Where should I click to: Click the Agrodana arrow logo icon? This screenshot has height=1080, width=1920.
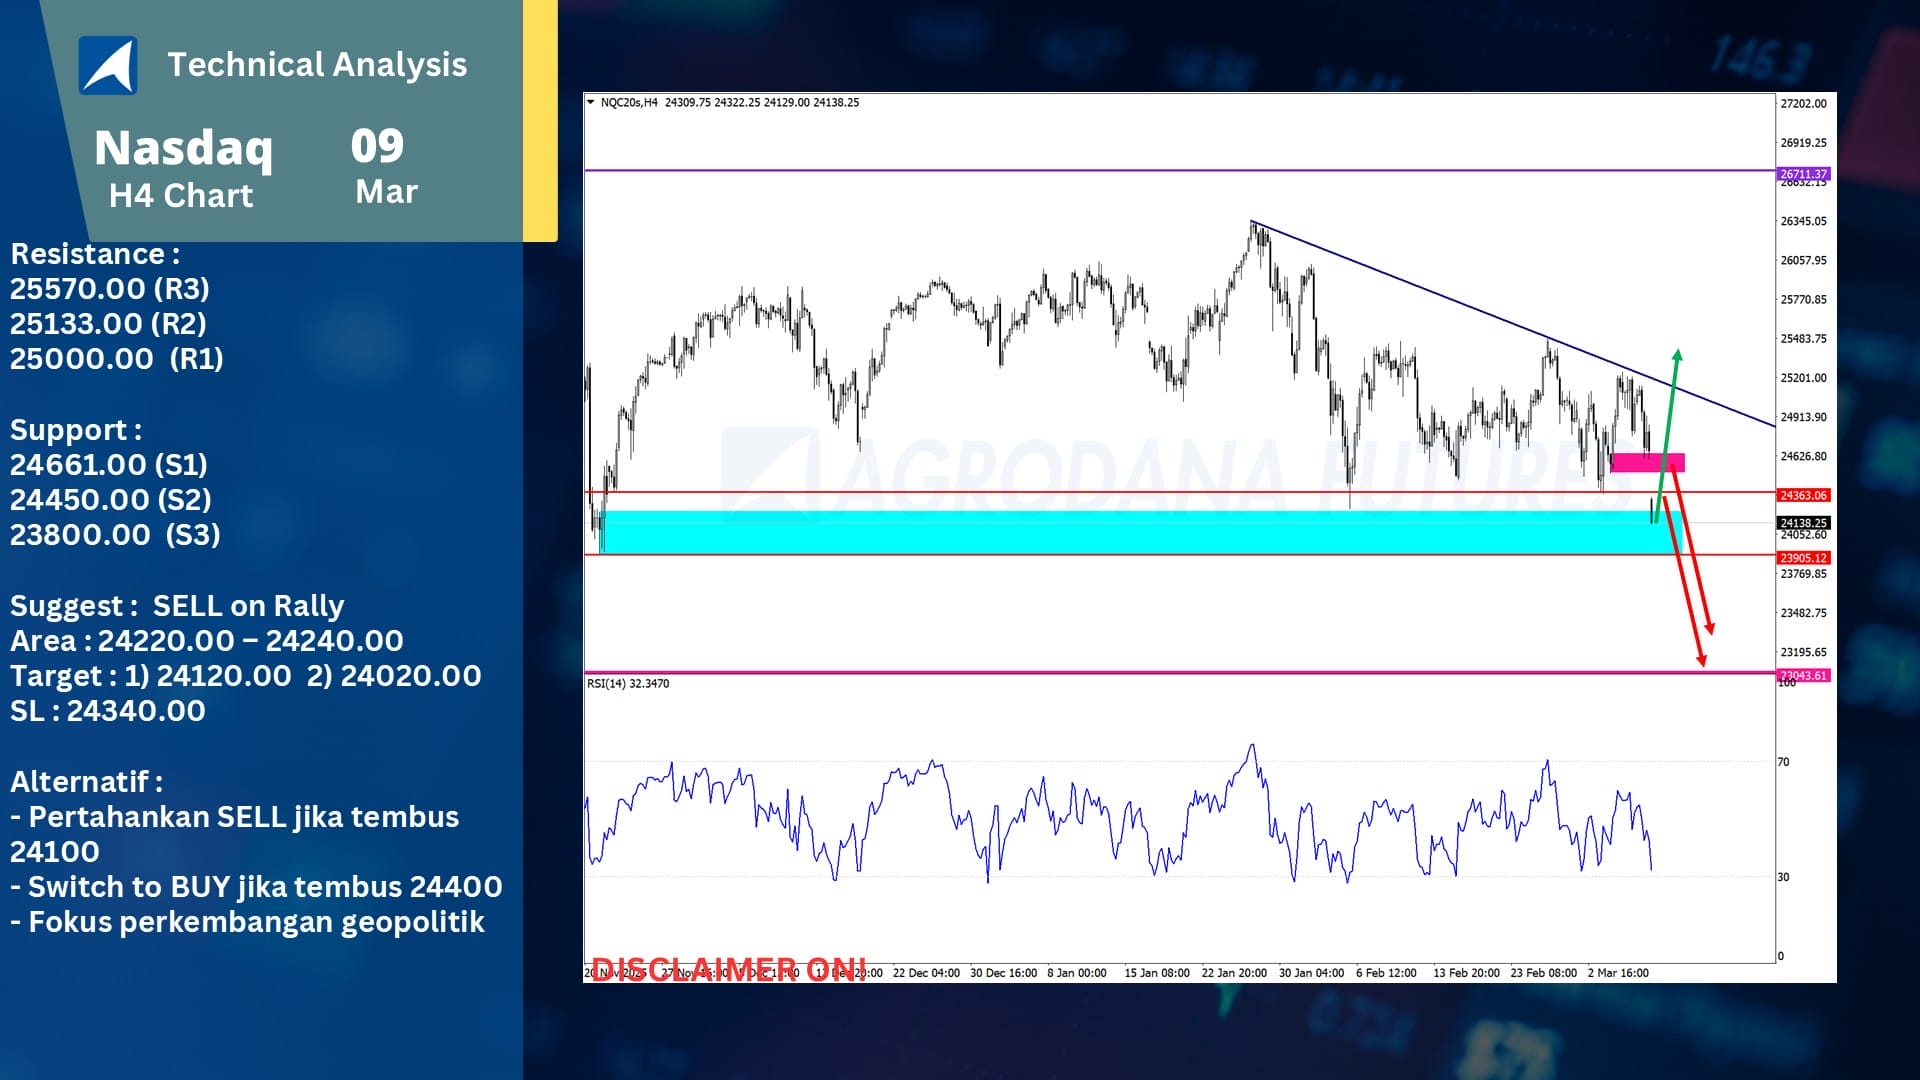[x=108, y=66]
